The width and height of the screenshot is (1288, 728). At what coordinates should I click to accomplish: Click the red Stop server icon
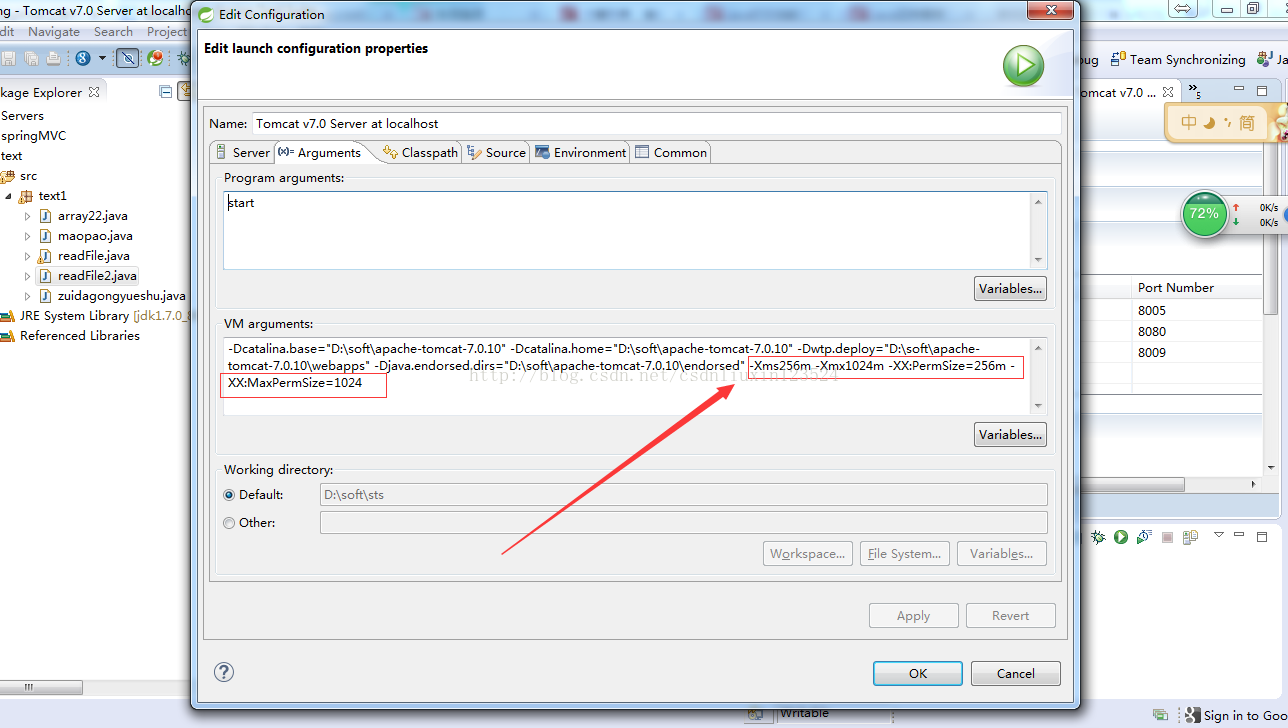(x=1167, y=537)
